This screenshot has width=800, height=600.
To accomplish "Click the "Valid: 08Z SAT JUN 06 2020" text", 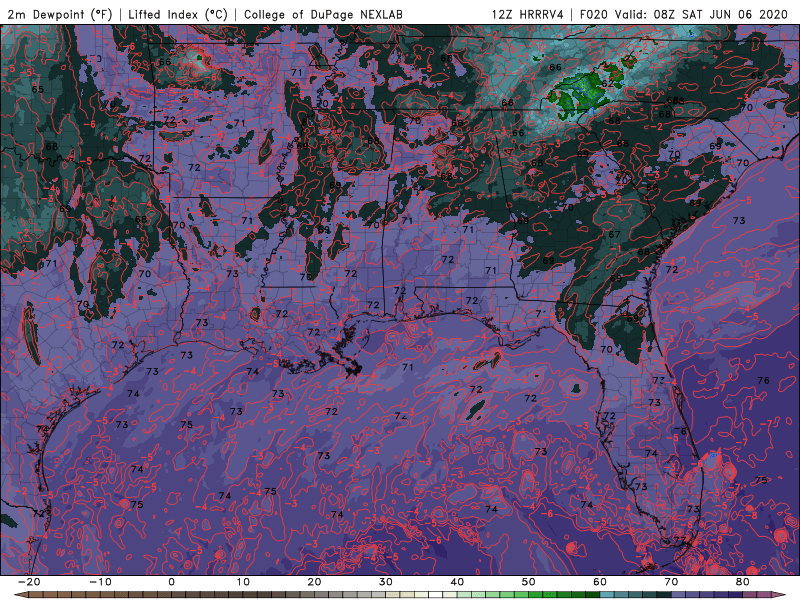I will (702, 14).
